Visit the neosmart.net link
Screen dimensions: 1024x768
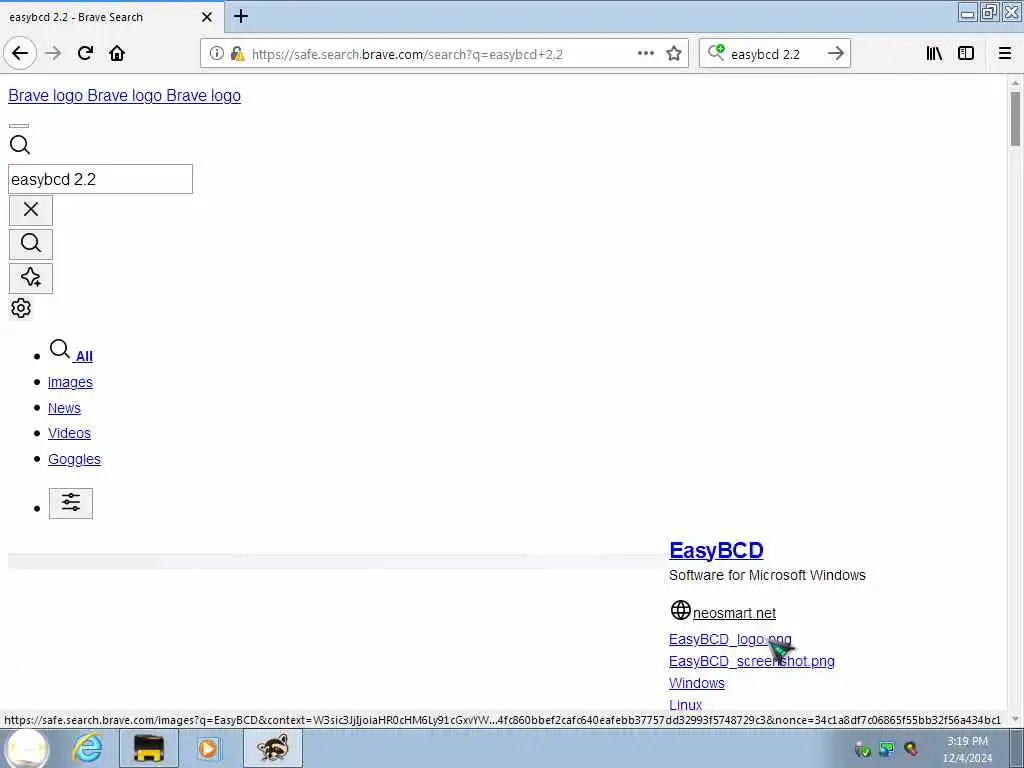point(734,613)
